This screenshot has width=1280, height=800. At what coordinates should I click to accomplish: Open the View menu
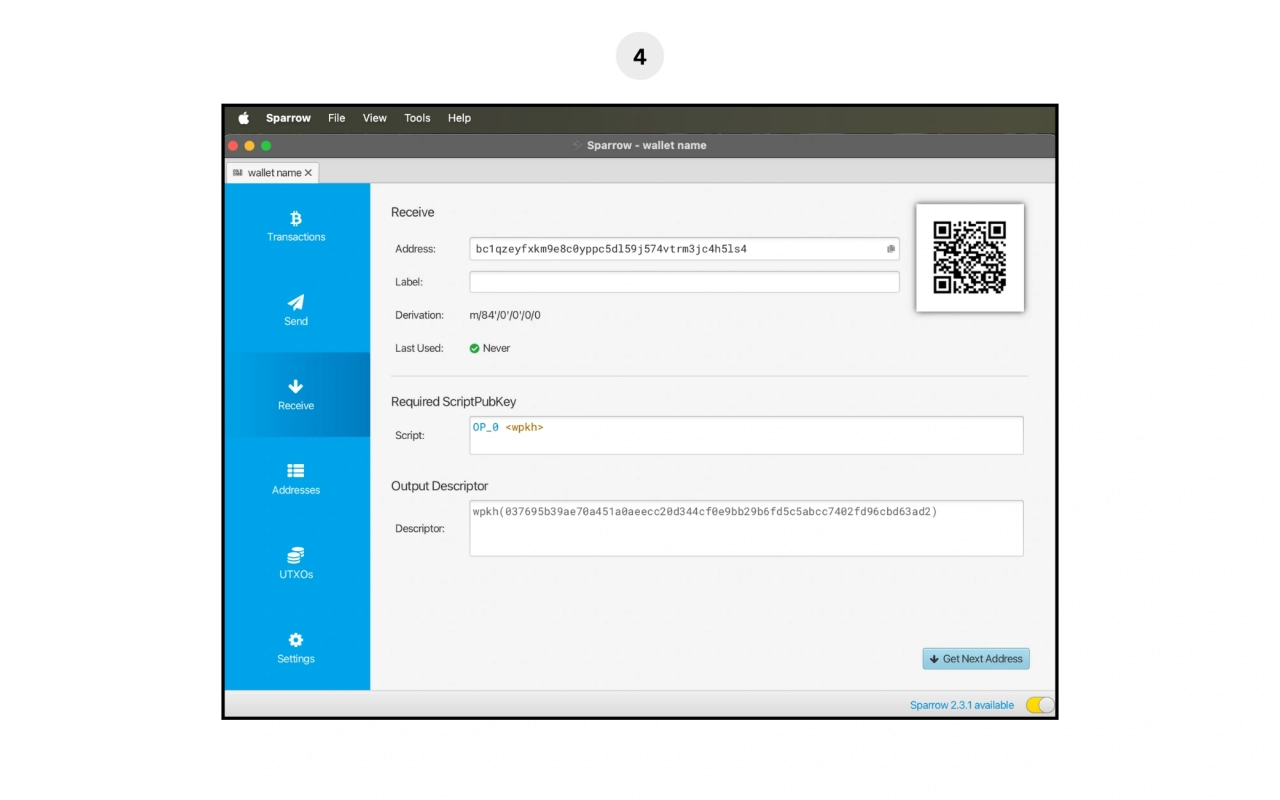(375, 118)
